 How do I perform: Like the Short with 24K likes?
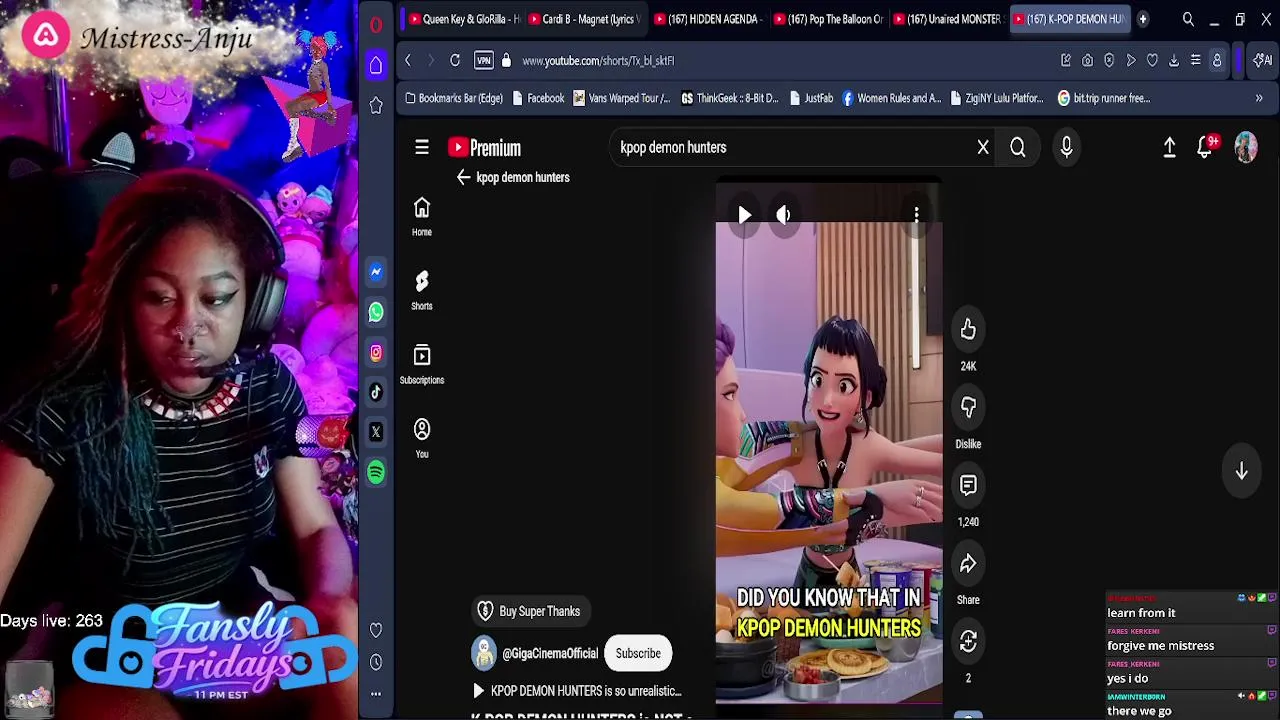tap(968, 330)
